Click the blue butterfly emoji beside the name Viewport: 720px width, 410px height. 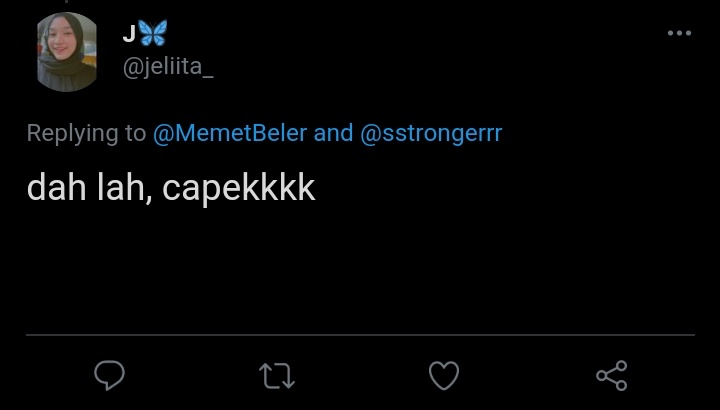pos(153,33)
